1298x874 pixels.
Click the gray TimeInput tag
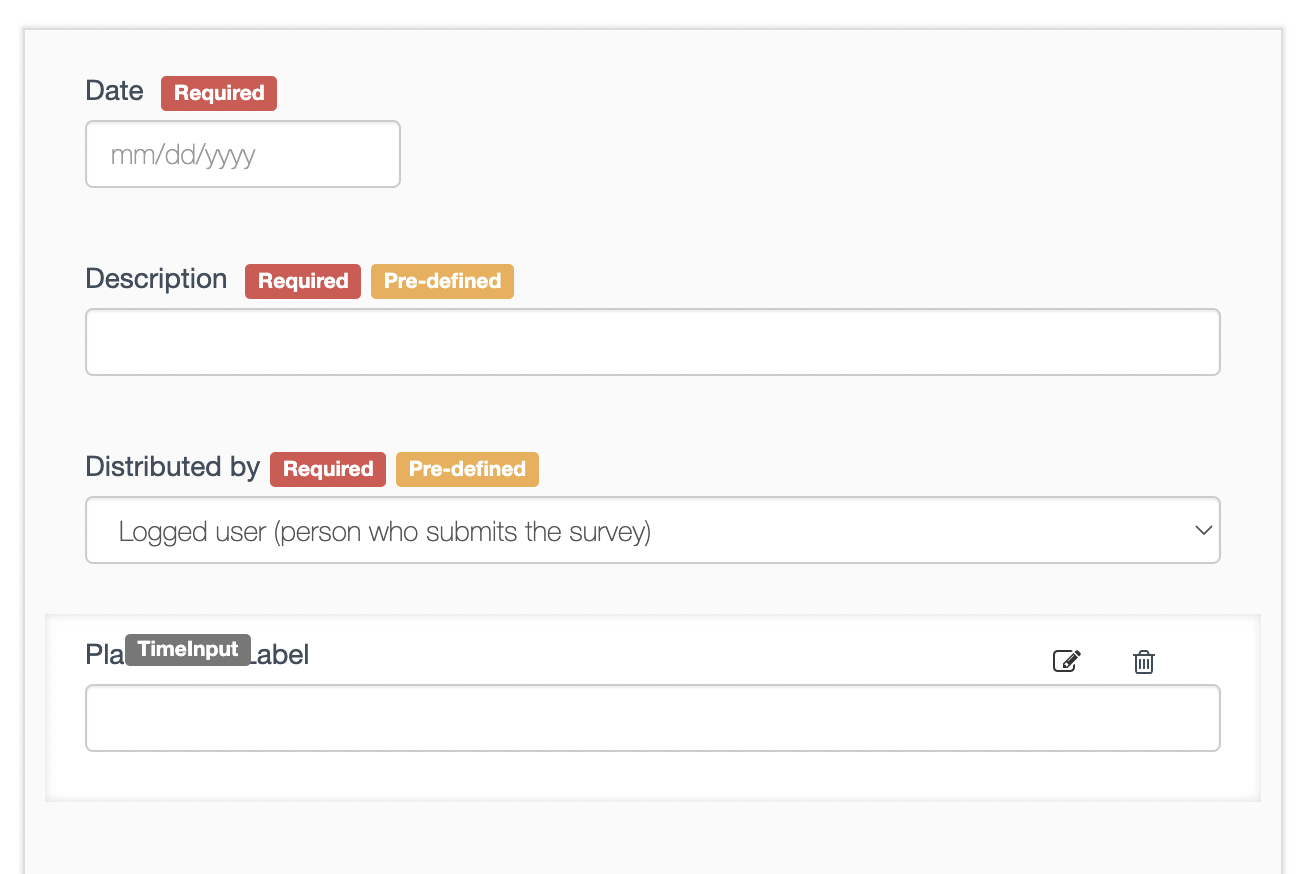point(188,649)
